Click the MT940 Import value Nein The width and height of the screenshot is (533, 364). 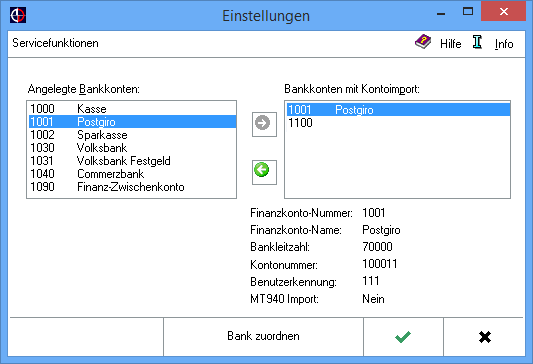click(x=373, y=299)
